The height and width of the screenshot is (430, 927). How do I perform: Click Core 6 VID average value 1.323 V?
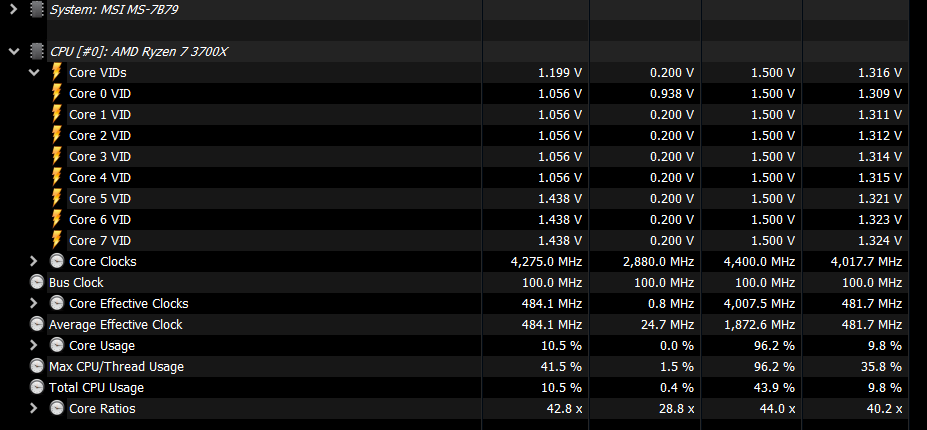(x=880, y=219)
